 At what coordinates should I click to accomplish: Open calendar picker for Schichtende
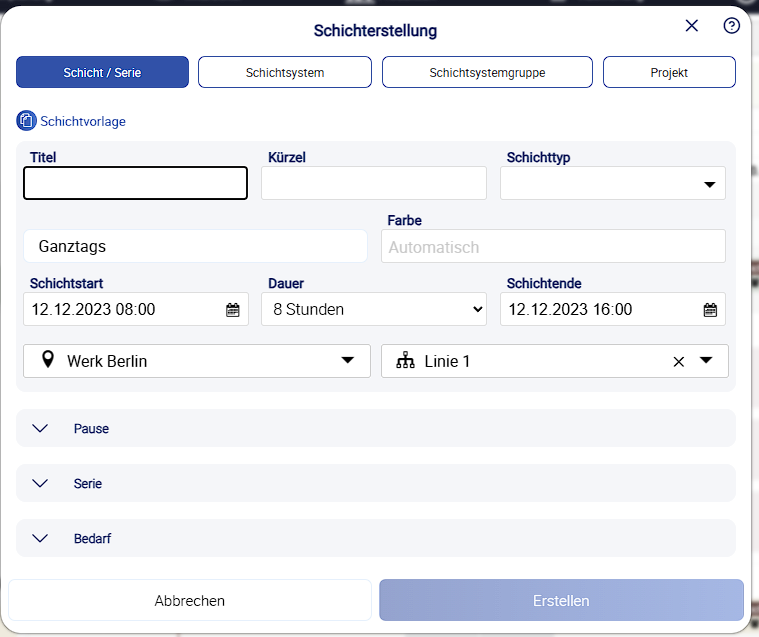(x=710, y=310)
